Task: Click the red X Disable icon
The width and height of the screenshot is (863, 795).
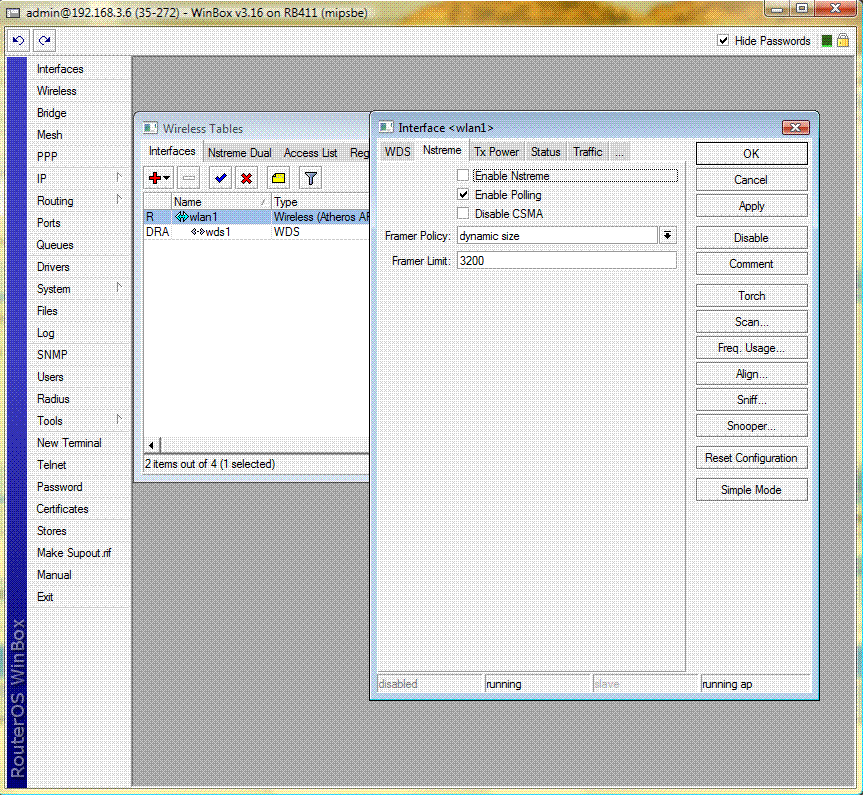Action: (x=246, y=178)
